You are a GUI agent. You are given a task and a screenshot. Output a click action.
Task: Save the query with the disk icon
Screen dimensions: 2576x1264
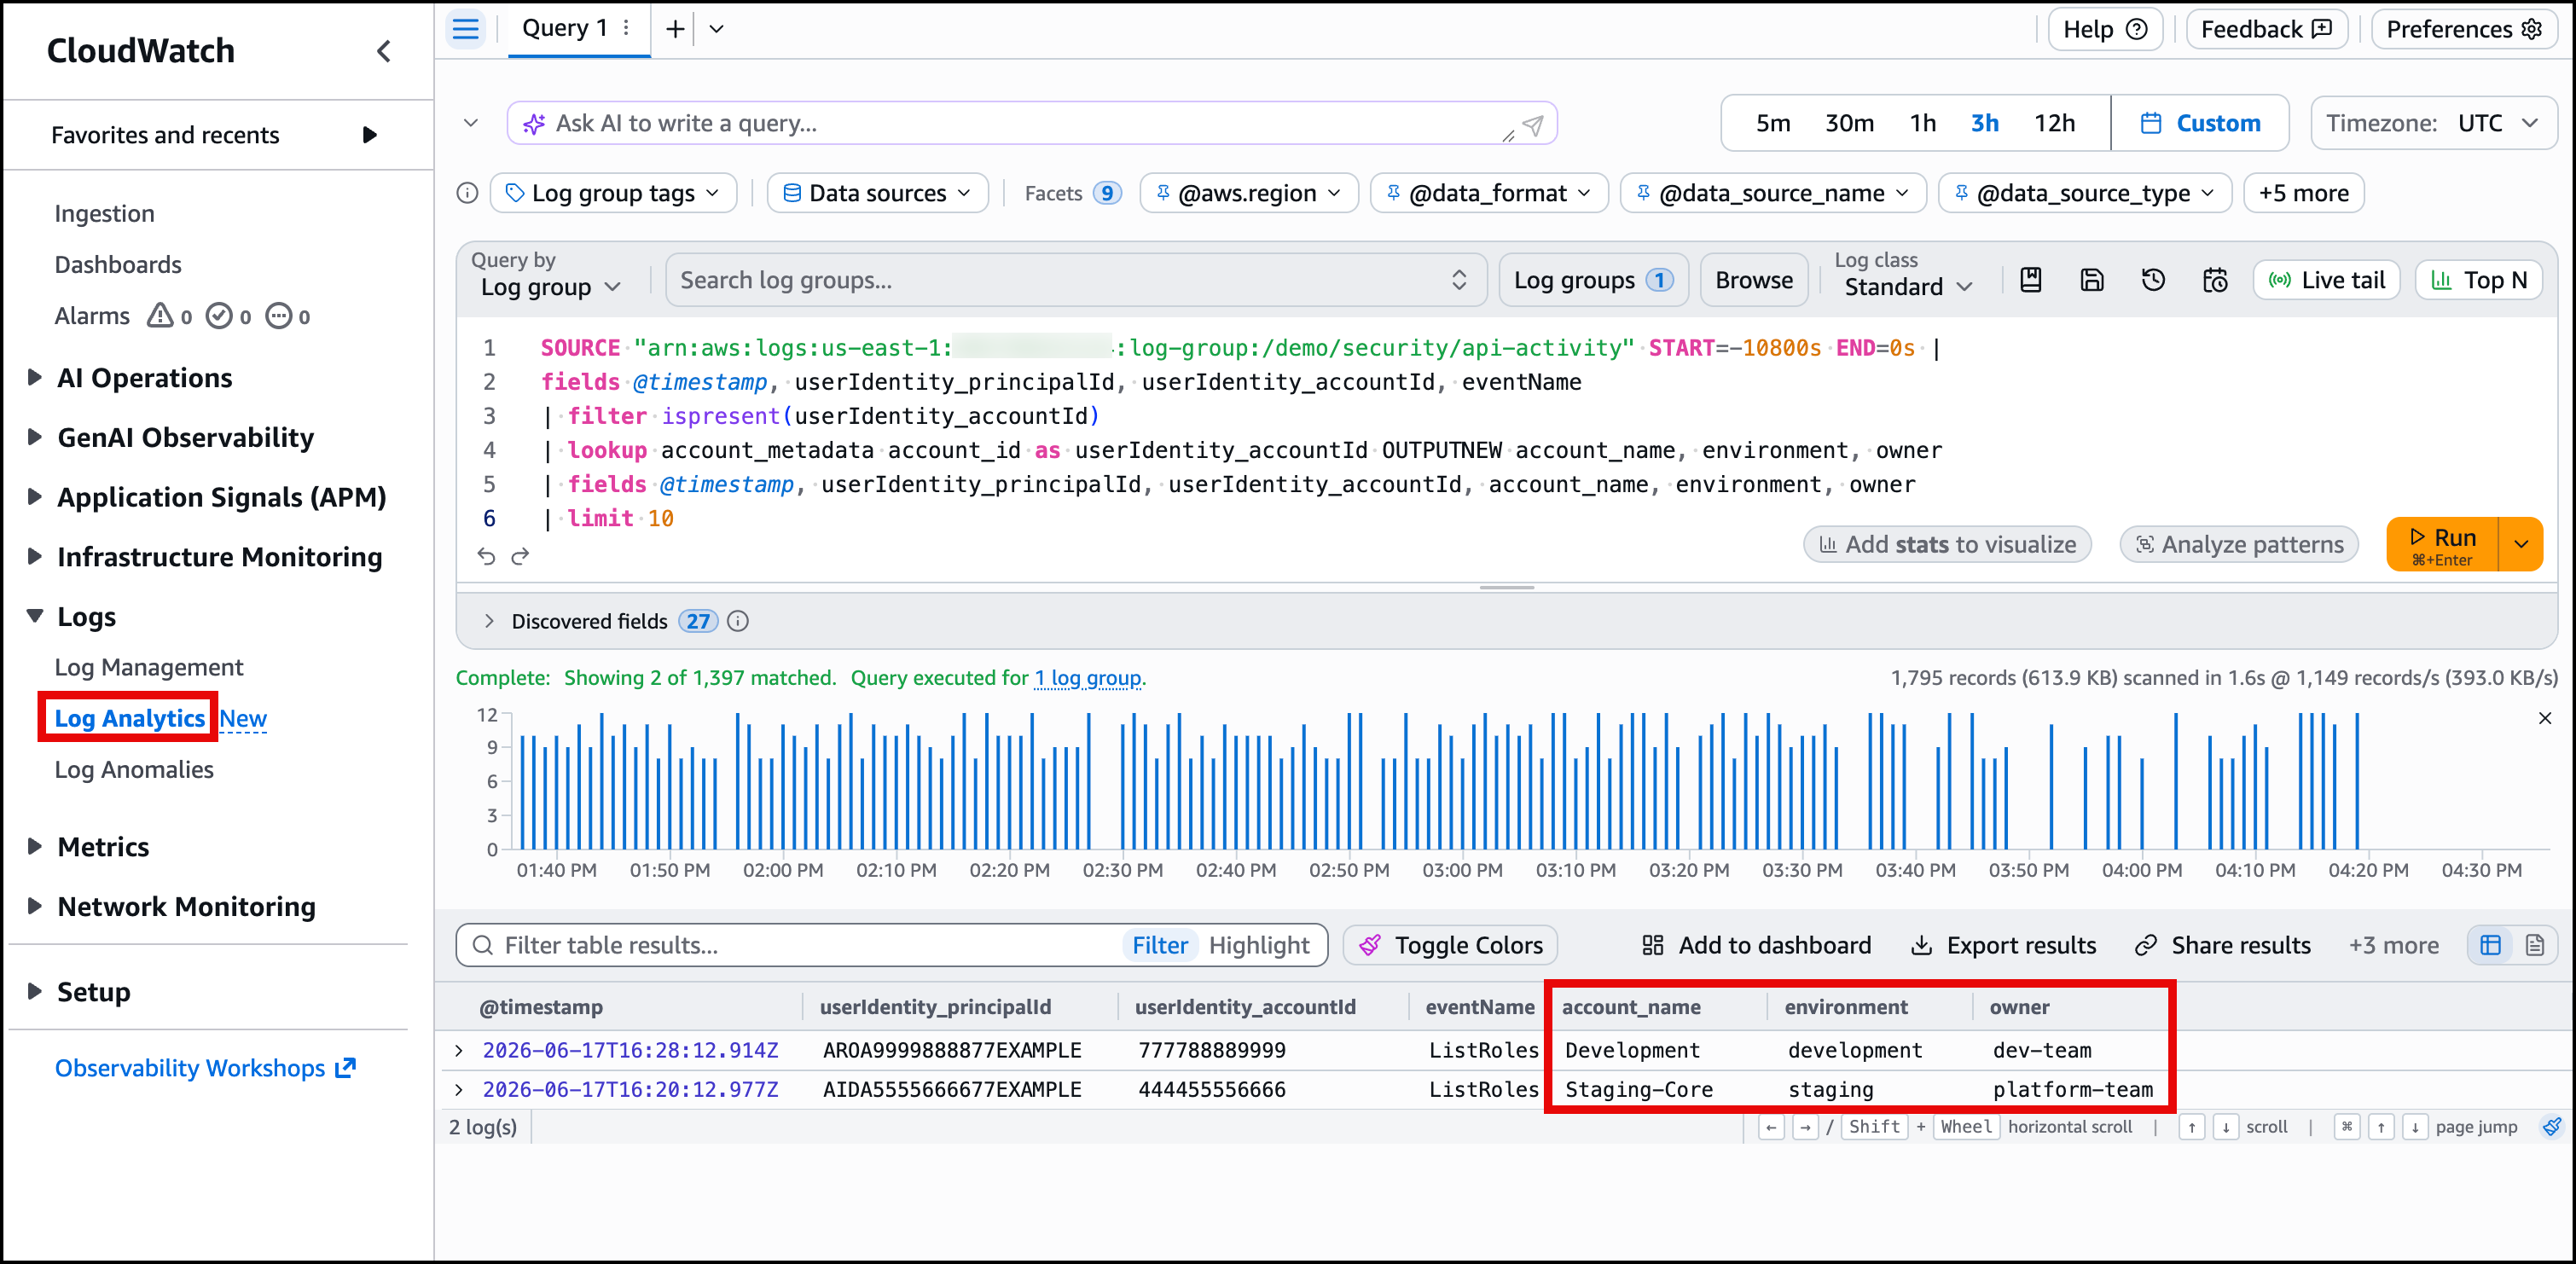tap(2092, 280)
